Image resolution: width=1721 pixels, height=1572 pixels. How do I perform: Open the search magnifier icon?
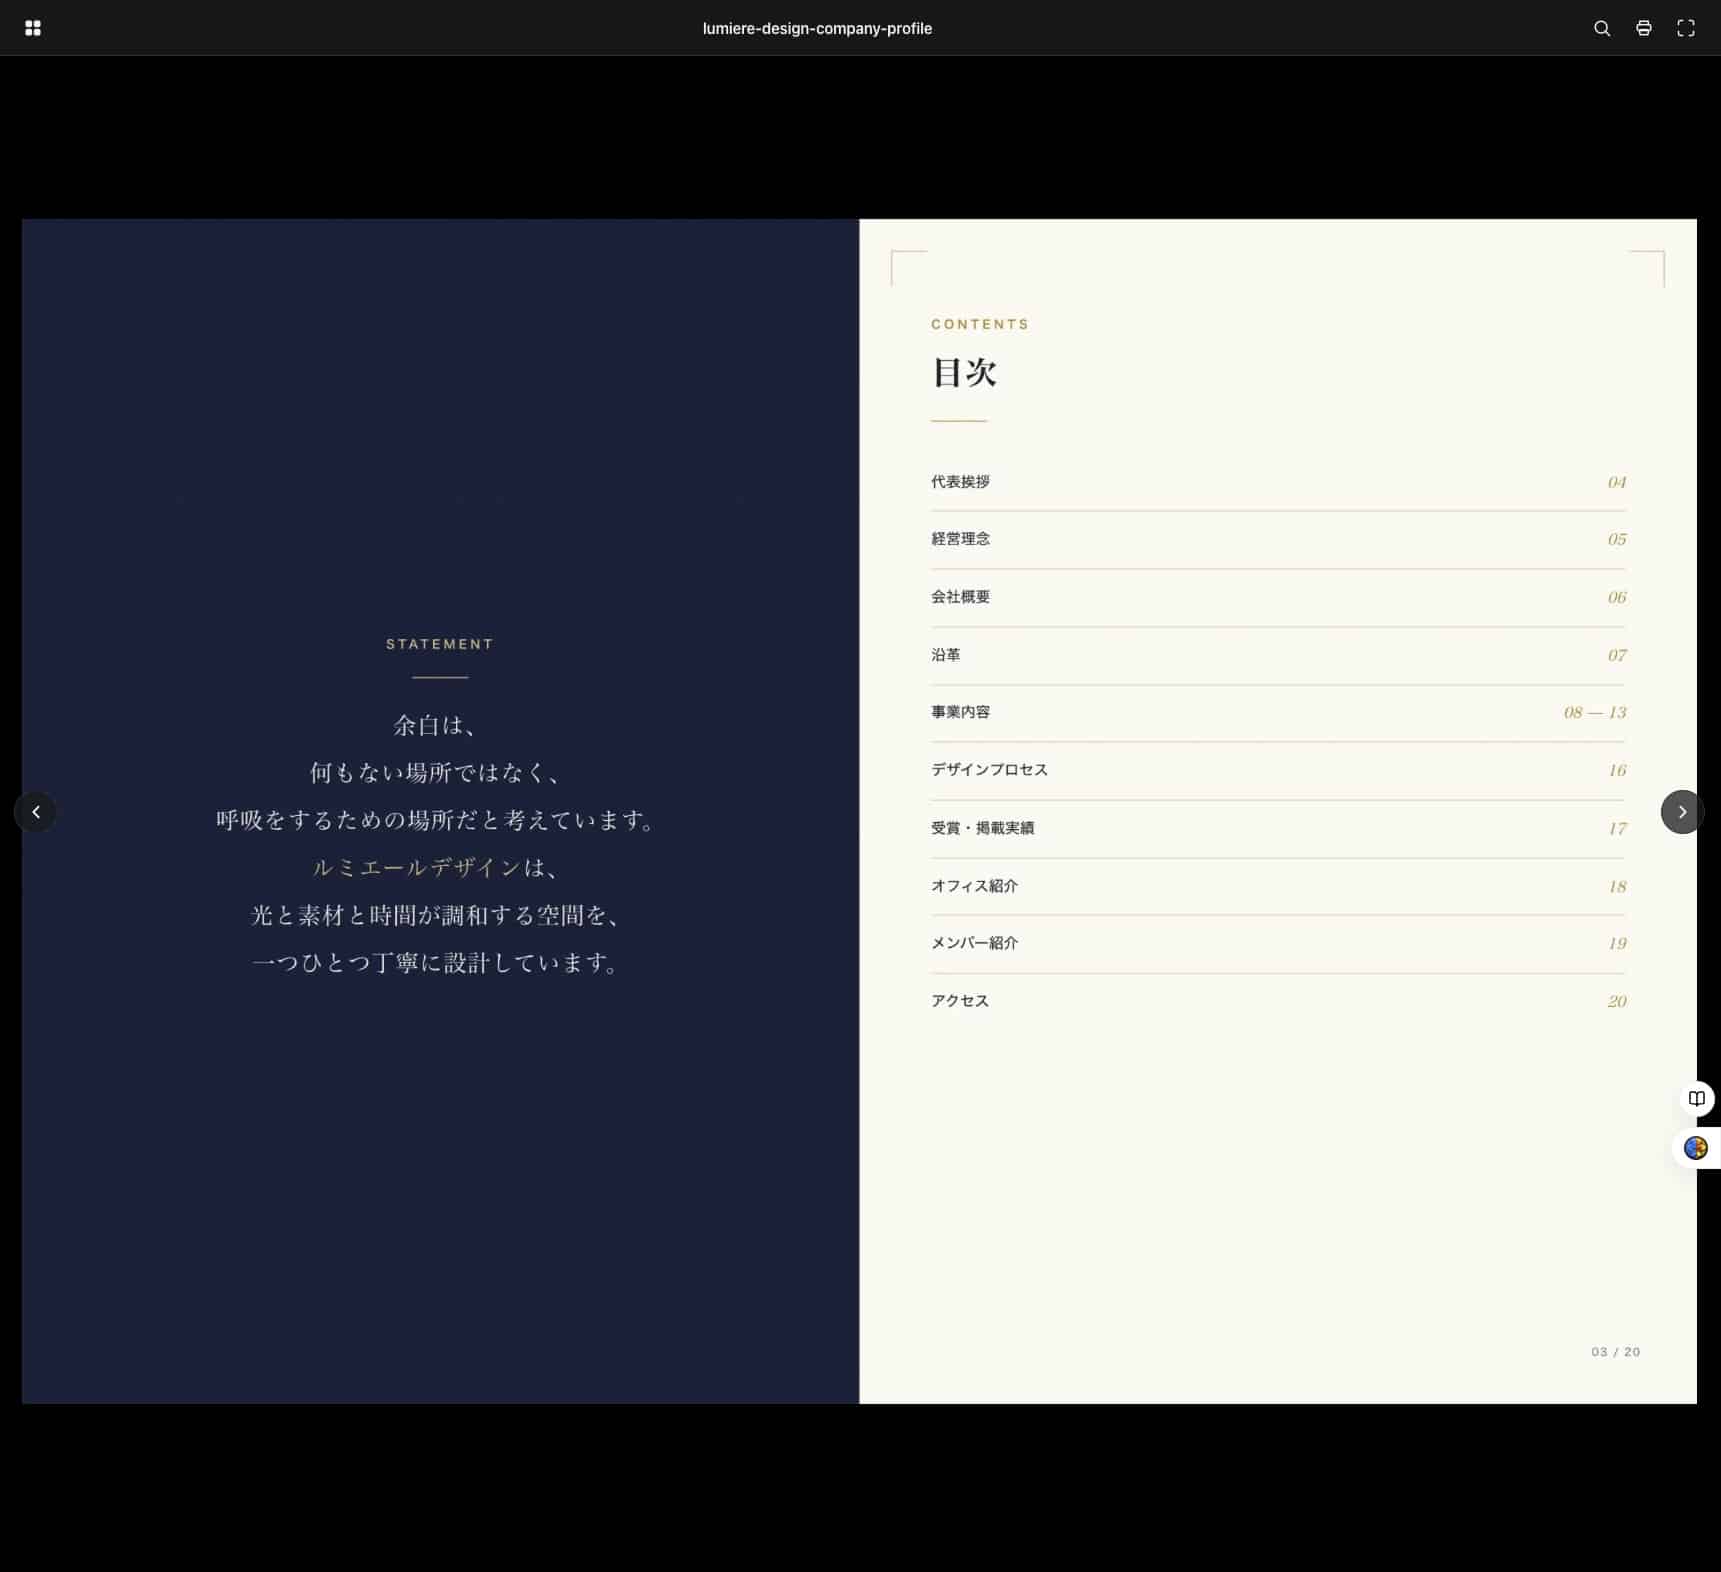tap(1602, 28)
